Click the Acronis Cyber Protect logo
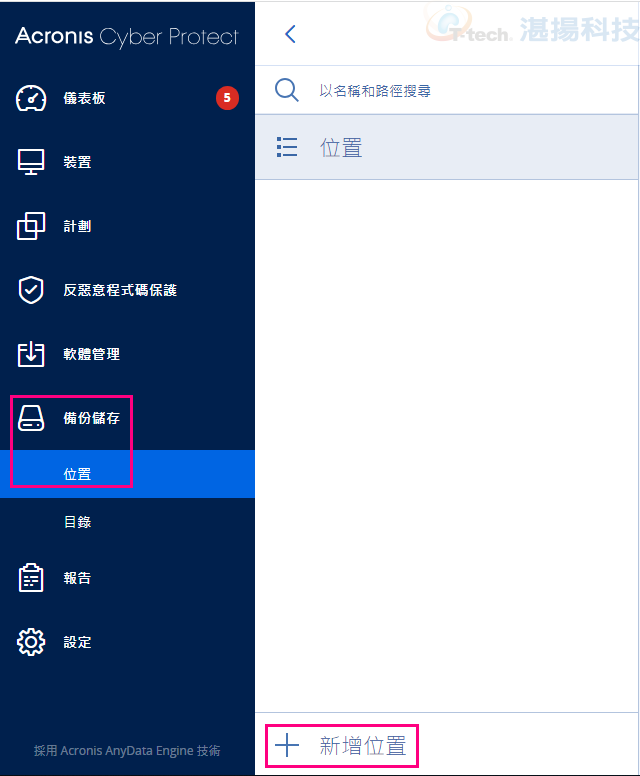 127,36
